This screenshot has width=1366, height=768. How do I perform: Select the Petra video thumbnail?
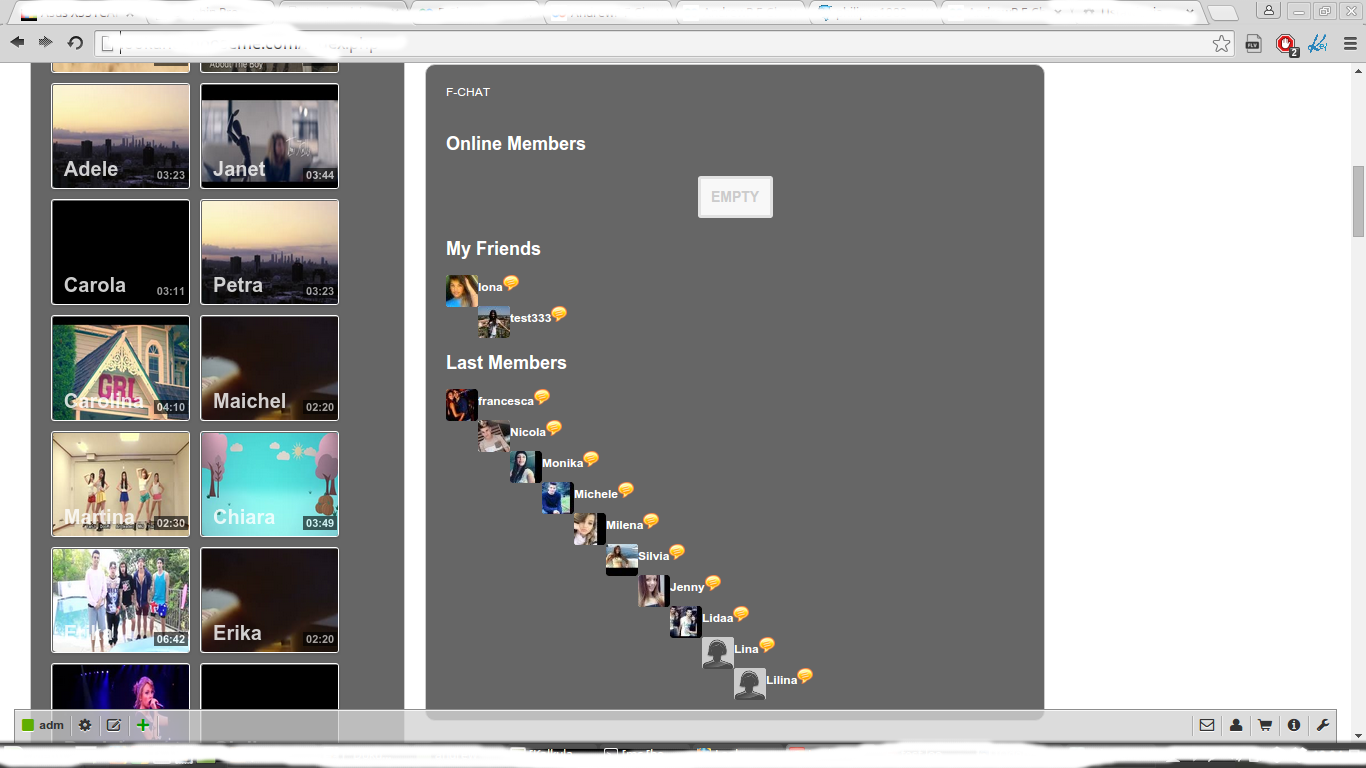(x=270, y=252)
